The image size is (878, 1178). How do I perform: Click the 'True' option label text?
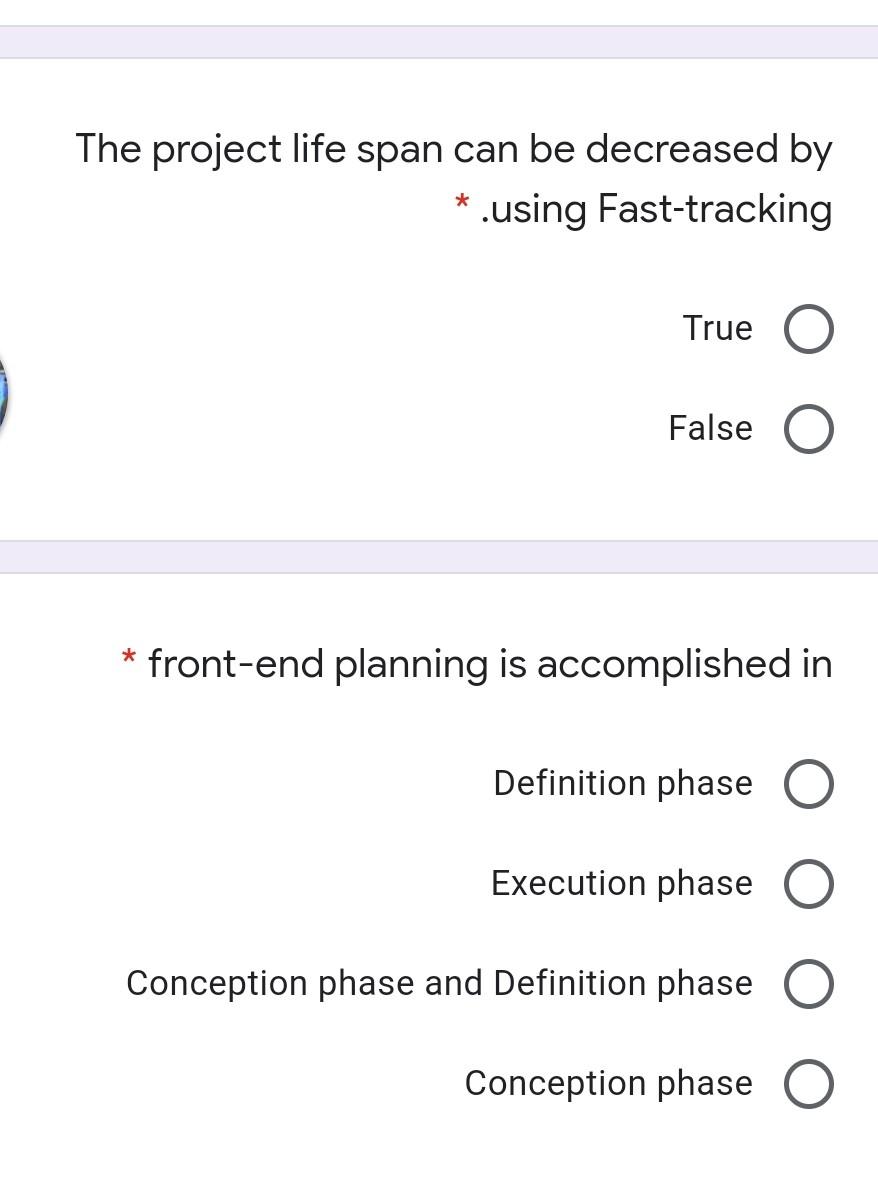717,328
